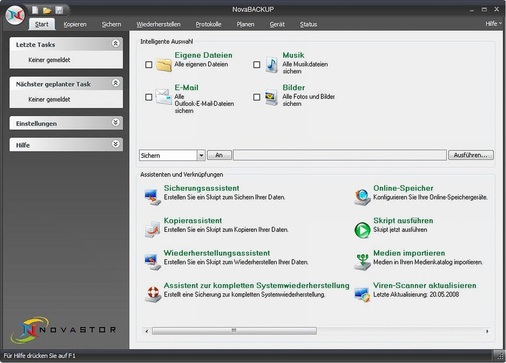The height and width of the screenshot is (363, 506).
Task: Click the save disk icon in title bar
Action: click(x=59, y=10)
